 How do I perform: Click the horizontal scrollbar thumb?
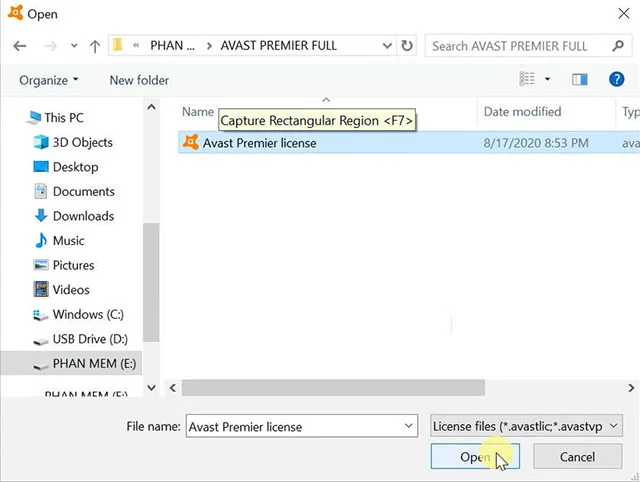tap(333, 388)
